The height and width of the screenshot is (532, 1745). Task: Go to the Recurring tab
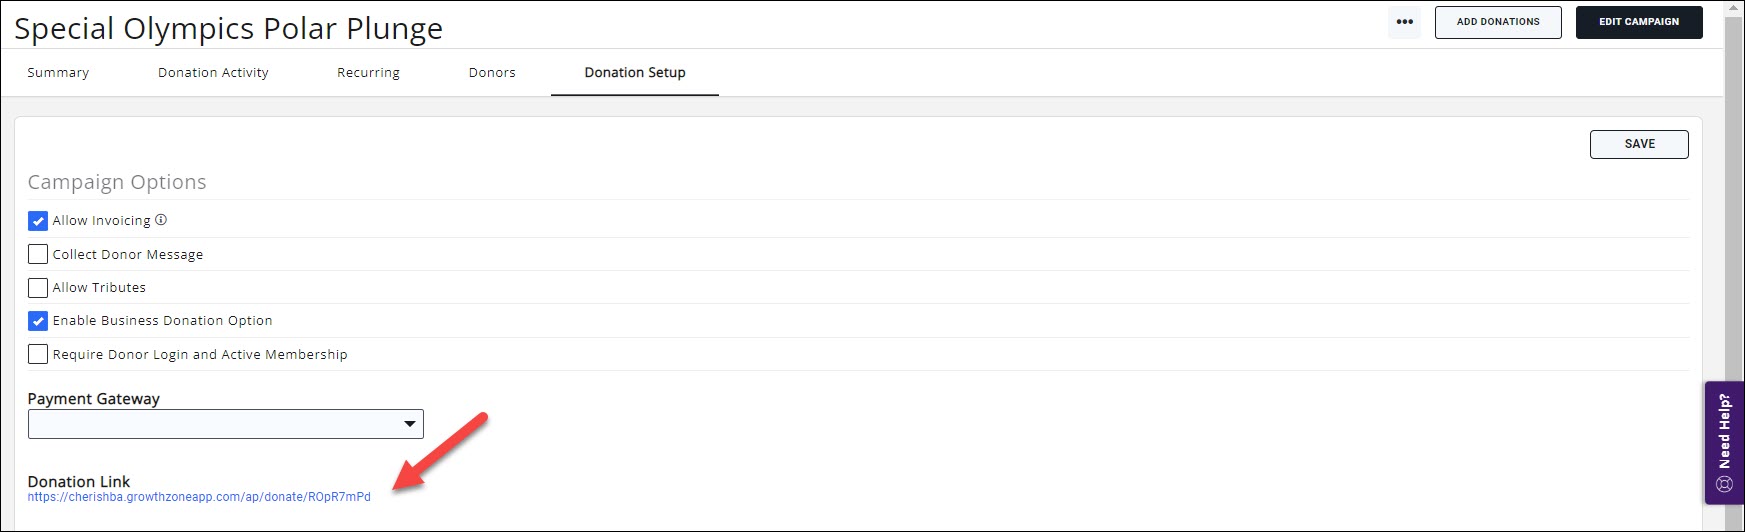click(368, 73)
